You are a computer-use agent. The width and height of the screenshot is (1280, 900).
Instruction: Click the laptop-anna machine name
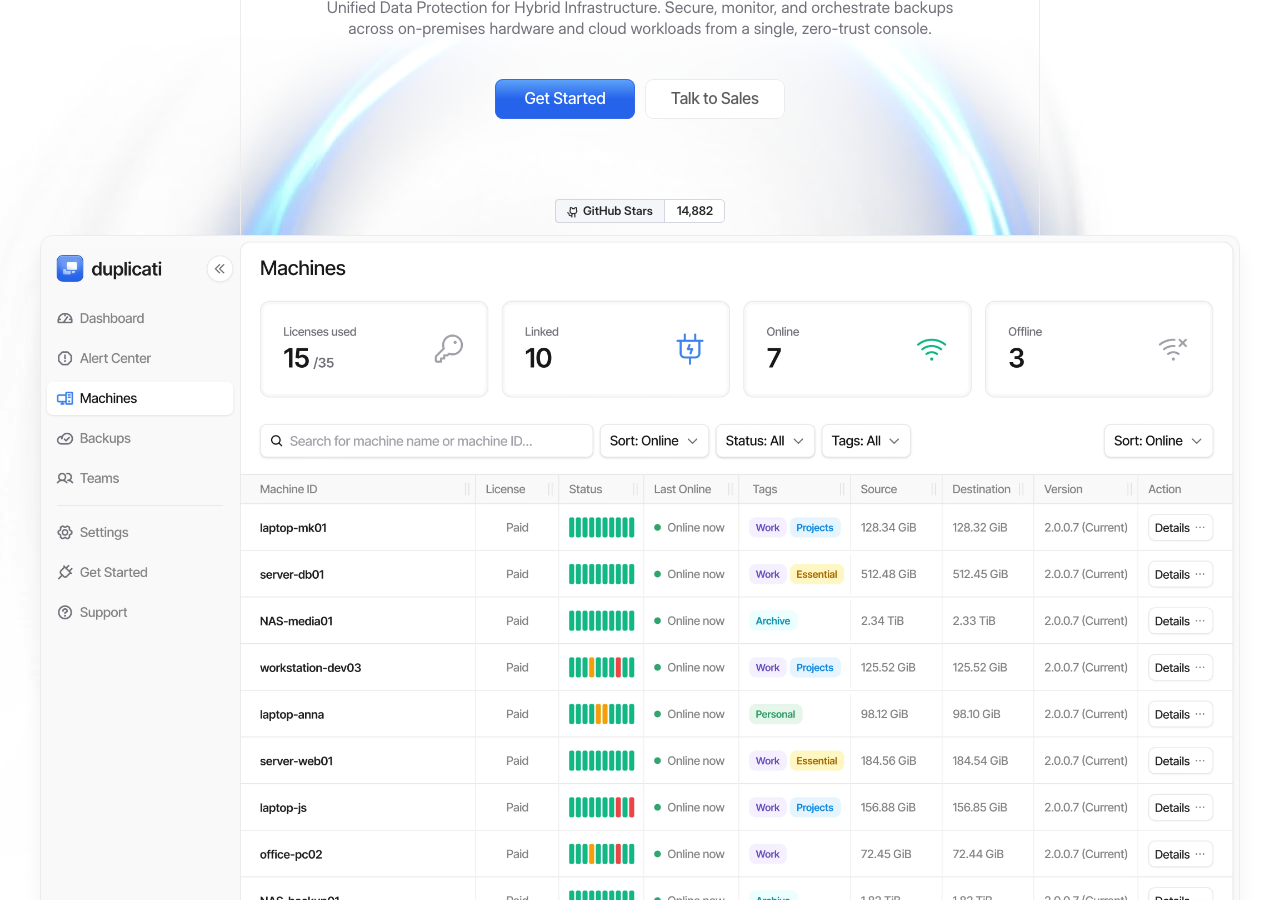[292, 715]
